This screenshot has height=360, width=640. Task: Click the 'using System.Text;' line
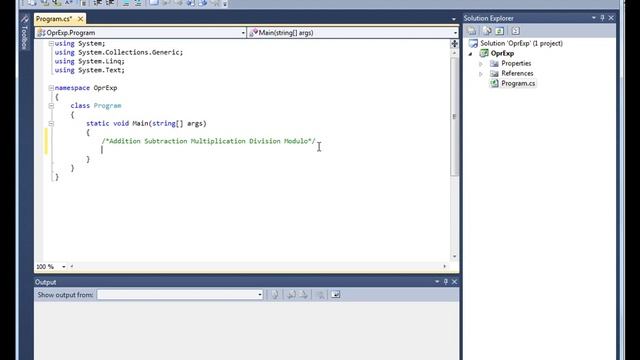tap(90, 70)
